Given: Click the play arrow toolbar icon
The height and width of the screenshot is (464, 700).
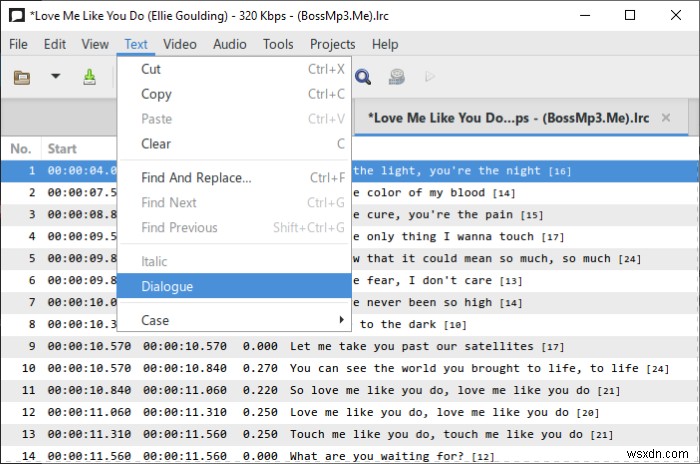Looking at the screenshot, I should [430, 77].
